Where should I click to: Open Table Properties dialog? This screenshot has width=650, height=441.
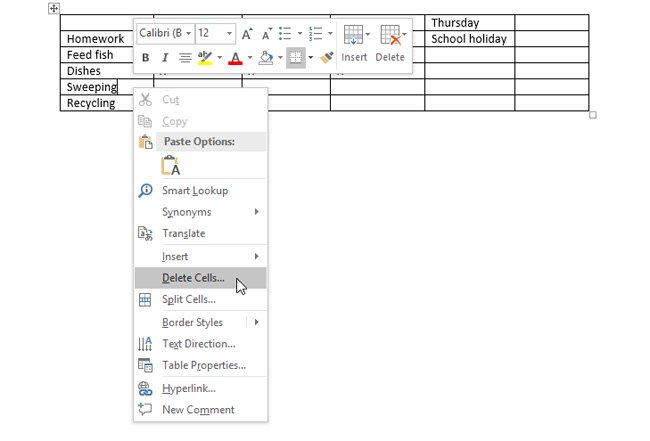(x=204, y=365)
